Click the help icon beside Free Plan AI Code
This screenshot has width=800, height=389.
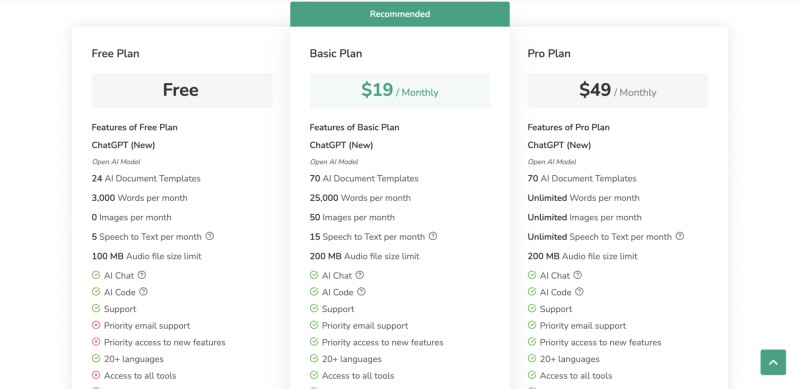[x=143, y=292]
